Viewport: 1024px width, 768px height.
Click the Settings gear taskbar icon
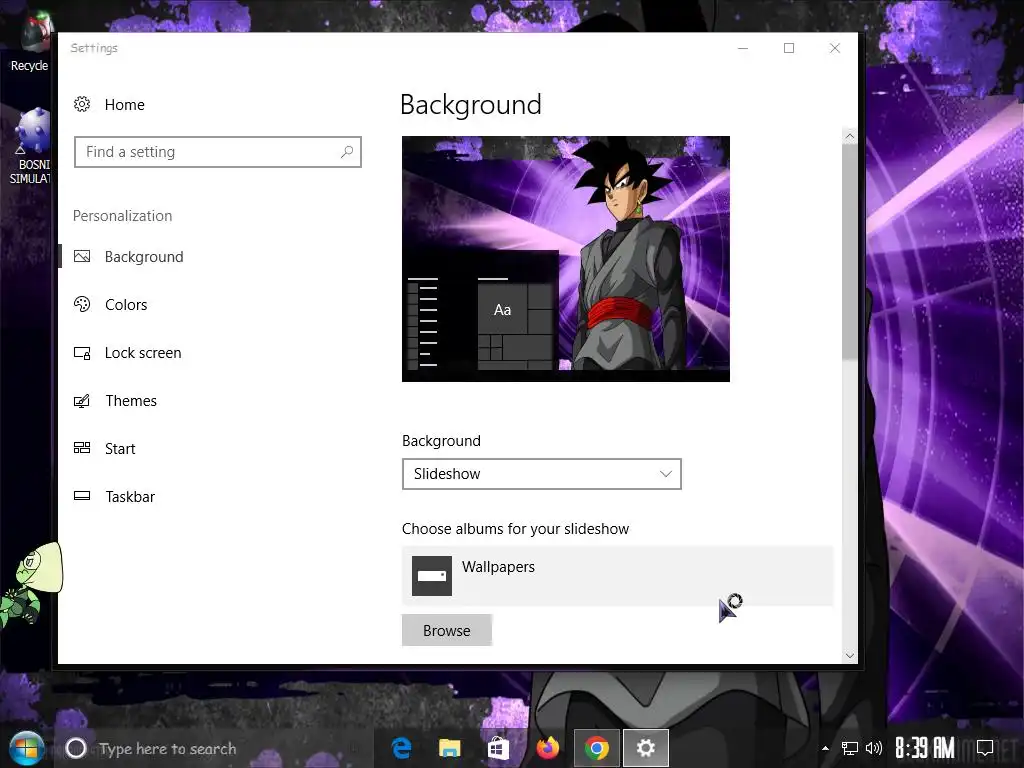tap(646, 748)
